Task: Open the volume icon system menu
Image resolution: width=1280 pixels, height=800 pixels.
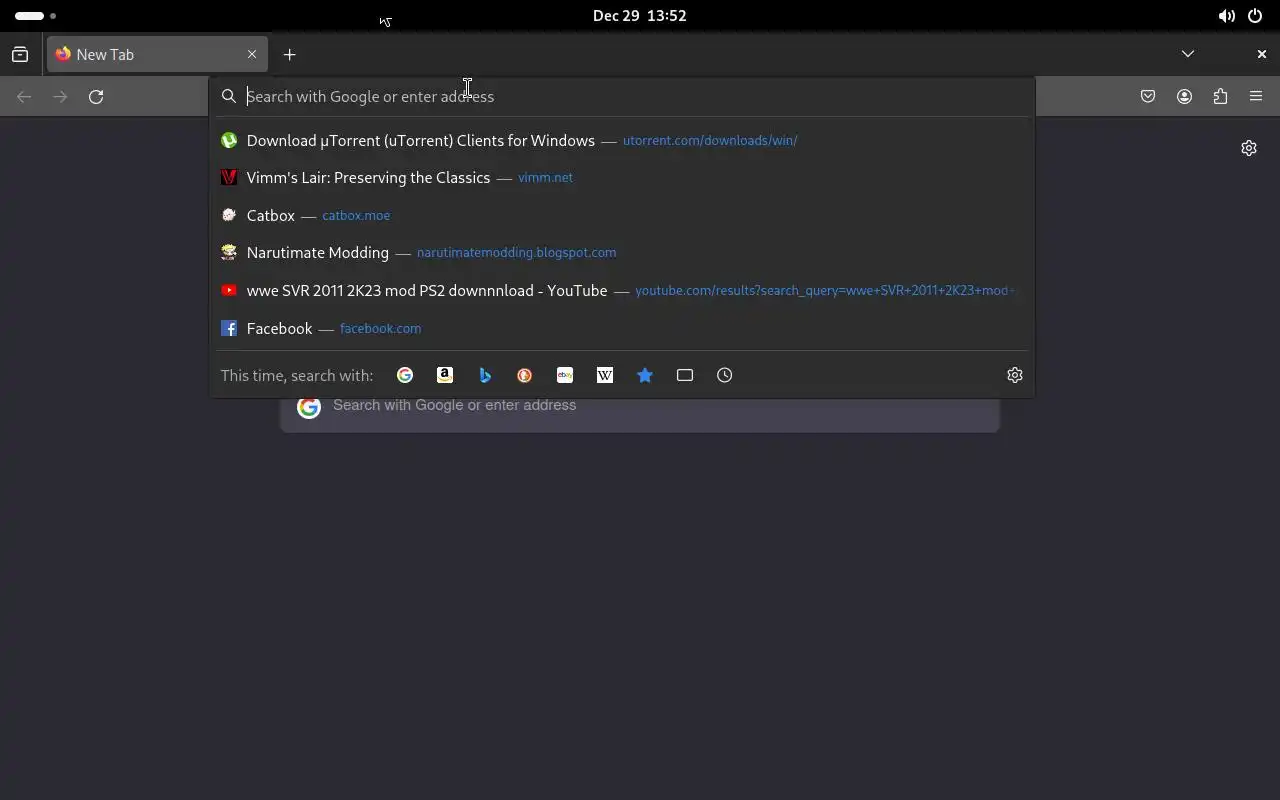Action: (x=1226, y=16)
